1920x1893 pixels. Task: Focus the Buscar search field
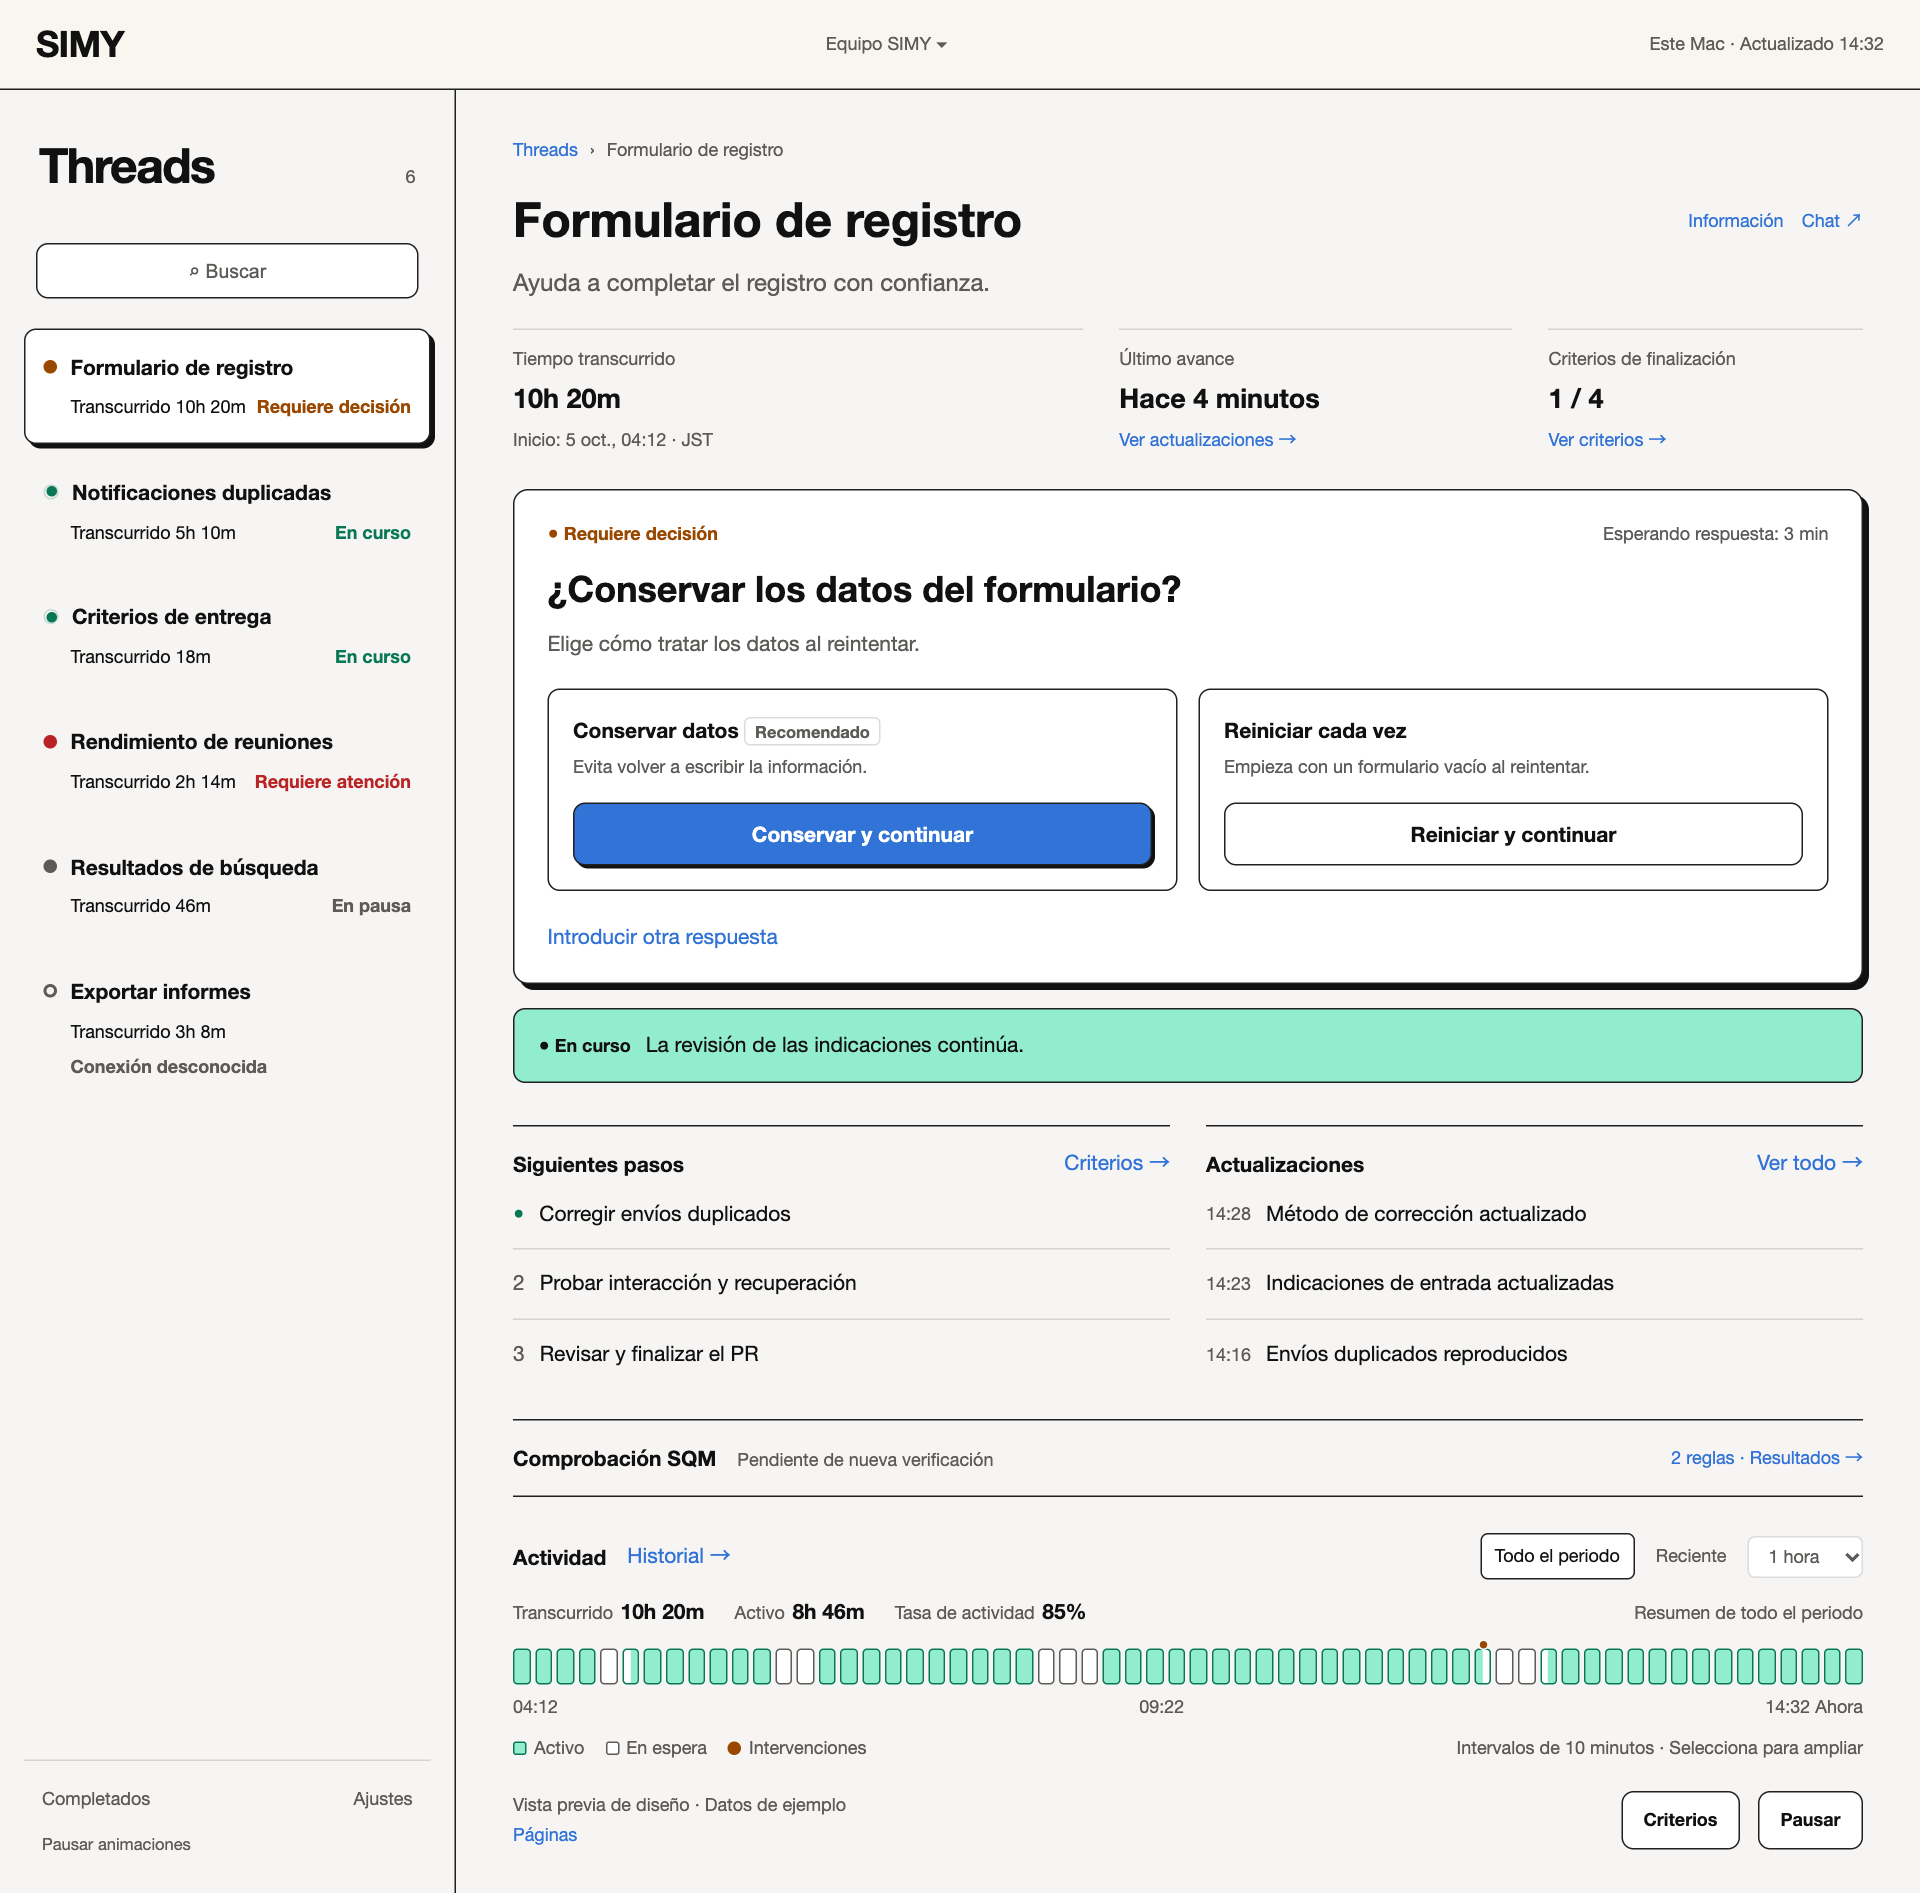(x=227, y=271)
